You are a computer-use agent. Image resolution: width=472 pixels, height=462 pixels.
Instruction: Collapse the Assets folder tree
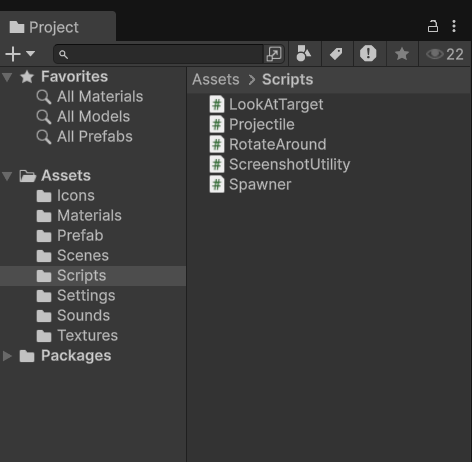(7, 176)
